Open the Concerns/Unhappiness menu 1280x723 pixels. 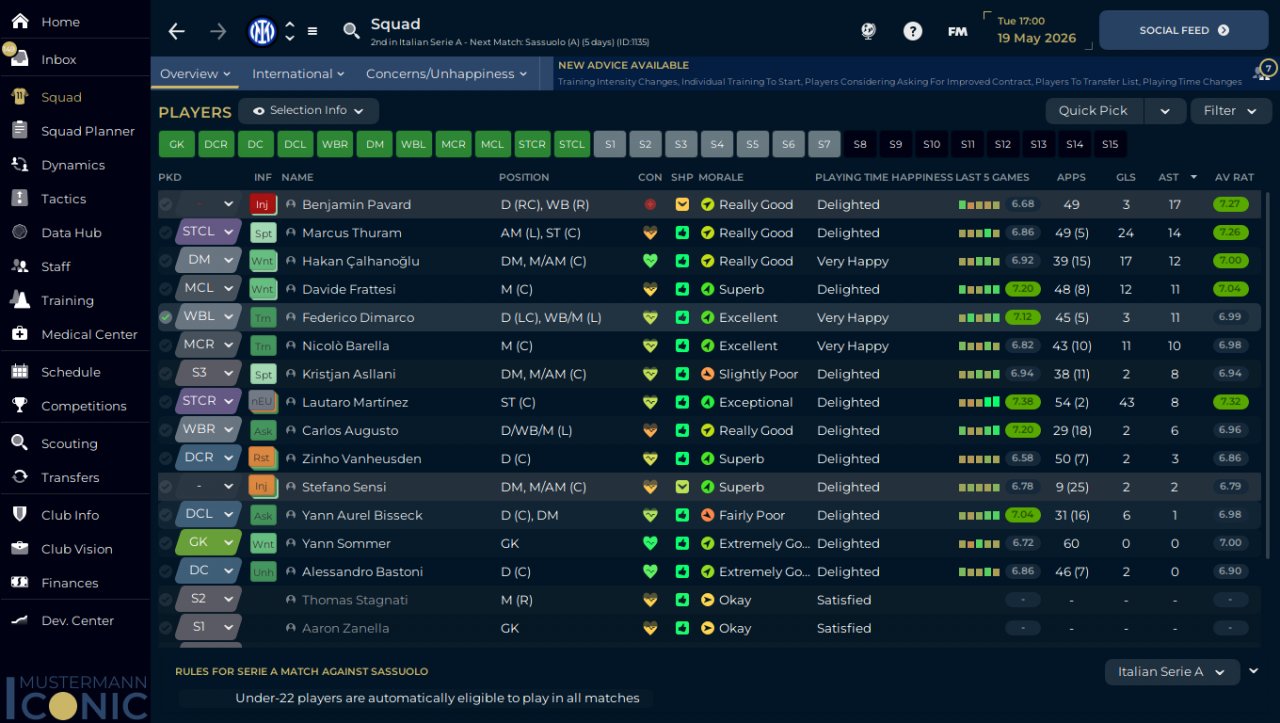447,74
